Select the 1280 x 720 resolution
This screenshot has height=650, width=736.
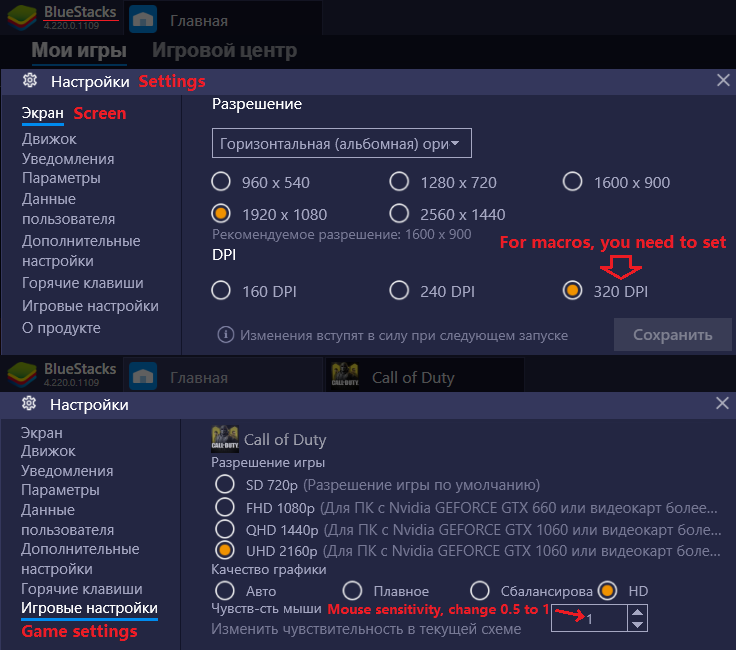coord(399,182)
